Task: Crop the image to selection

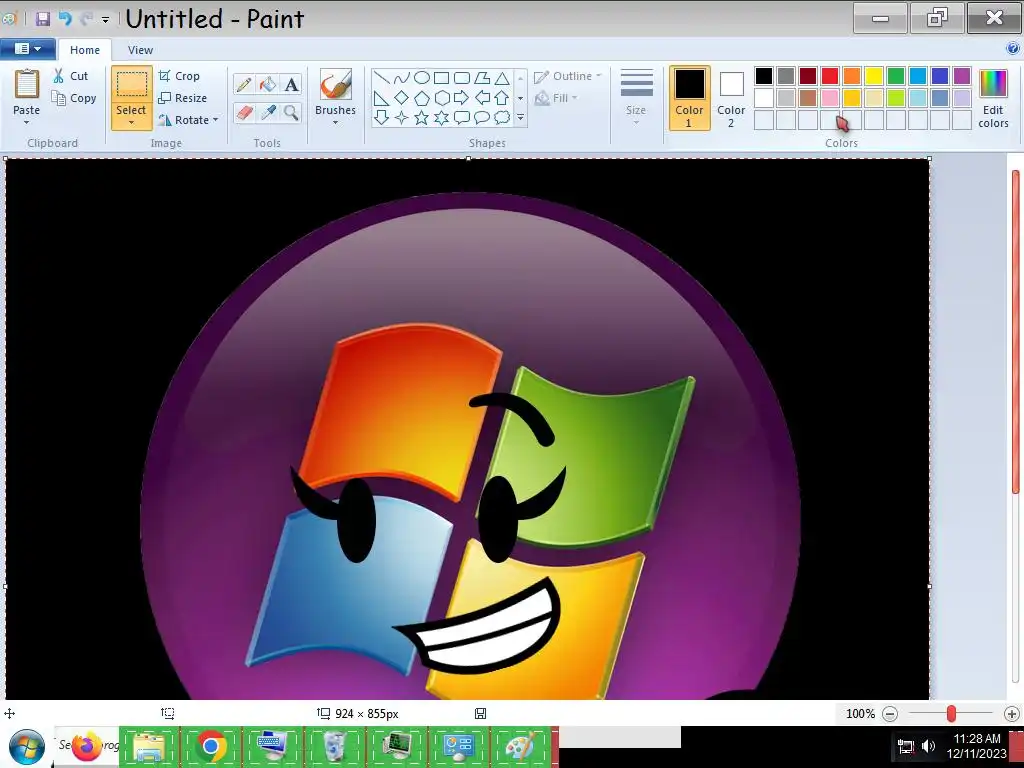Action: point(180,76)
